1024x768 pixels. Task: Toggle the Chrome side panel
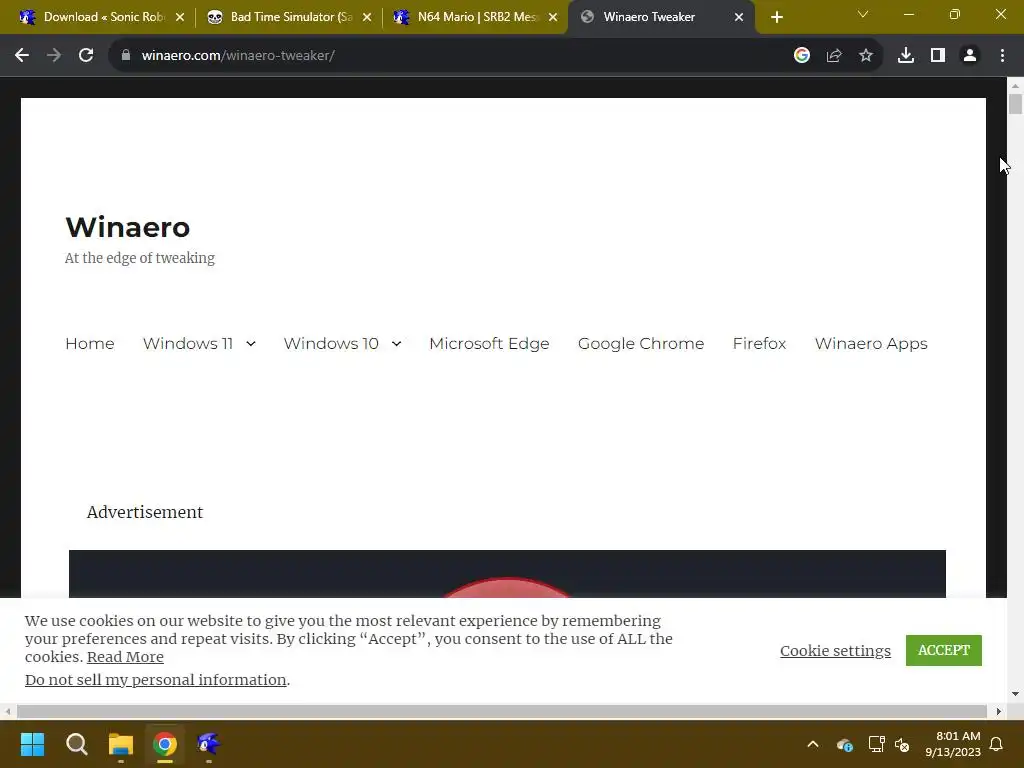point(938,56)
